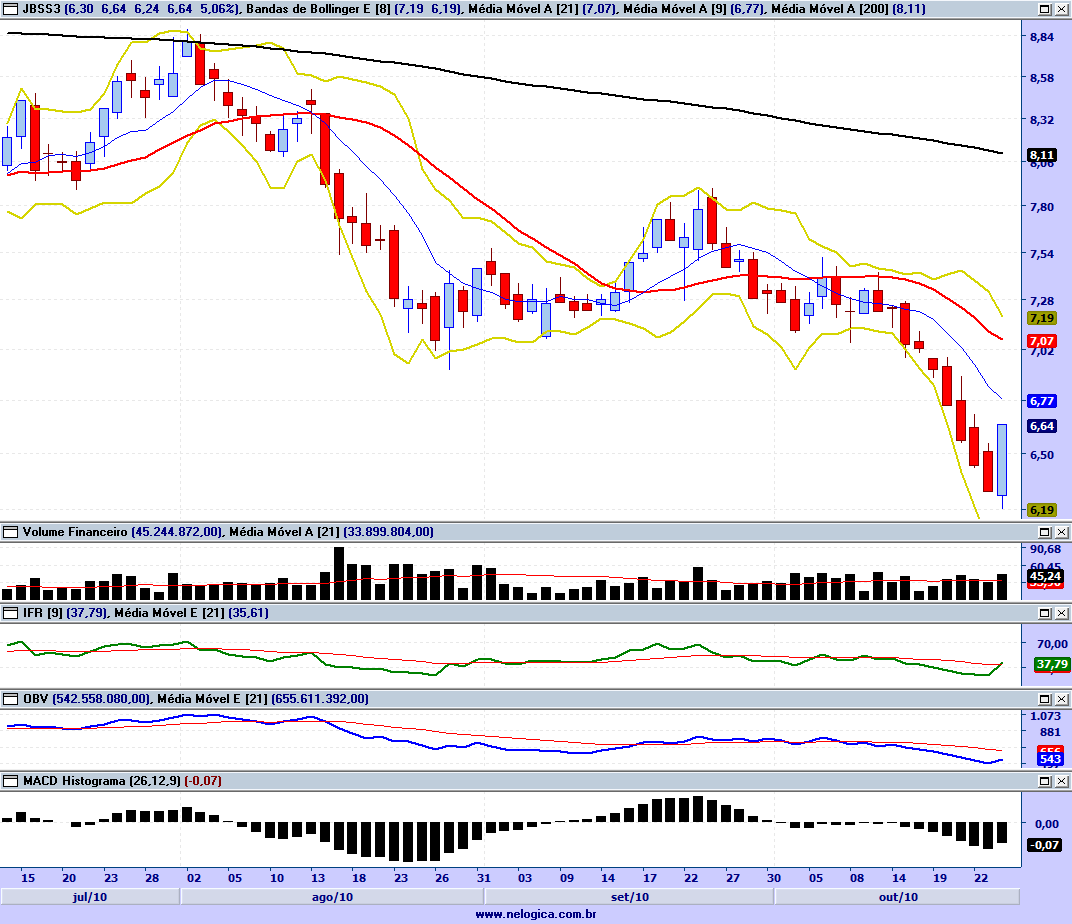Click the OBV title text
This screenshot has height=924, width=1072.
36,698
